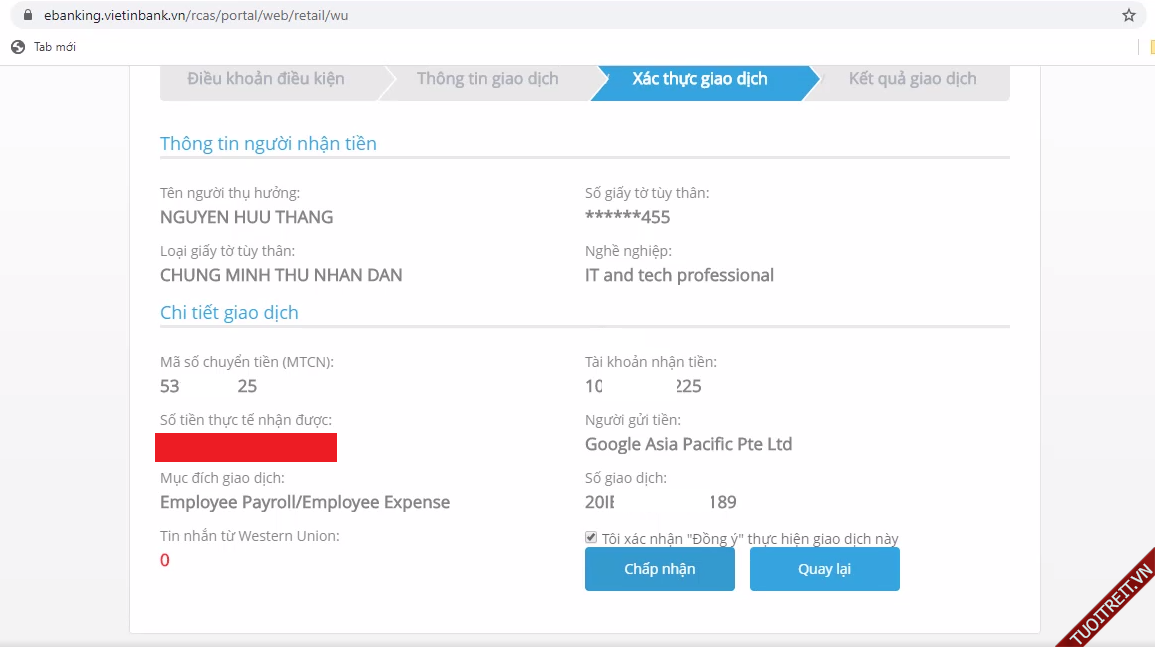Bookmark this page with the star icon

(1129, 15)
